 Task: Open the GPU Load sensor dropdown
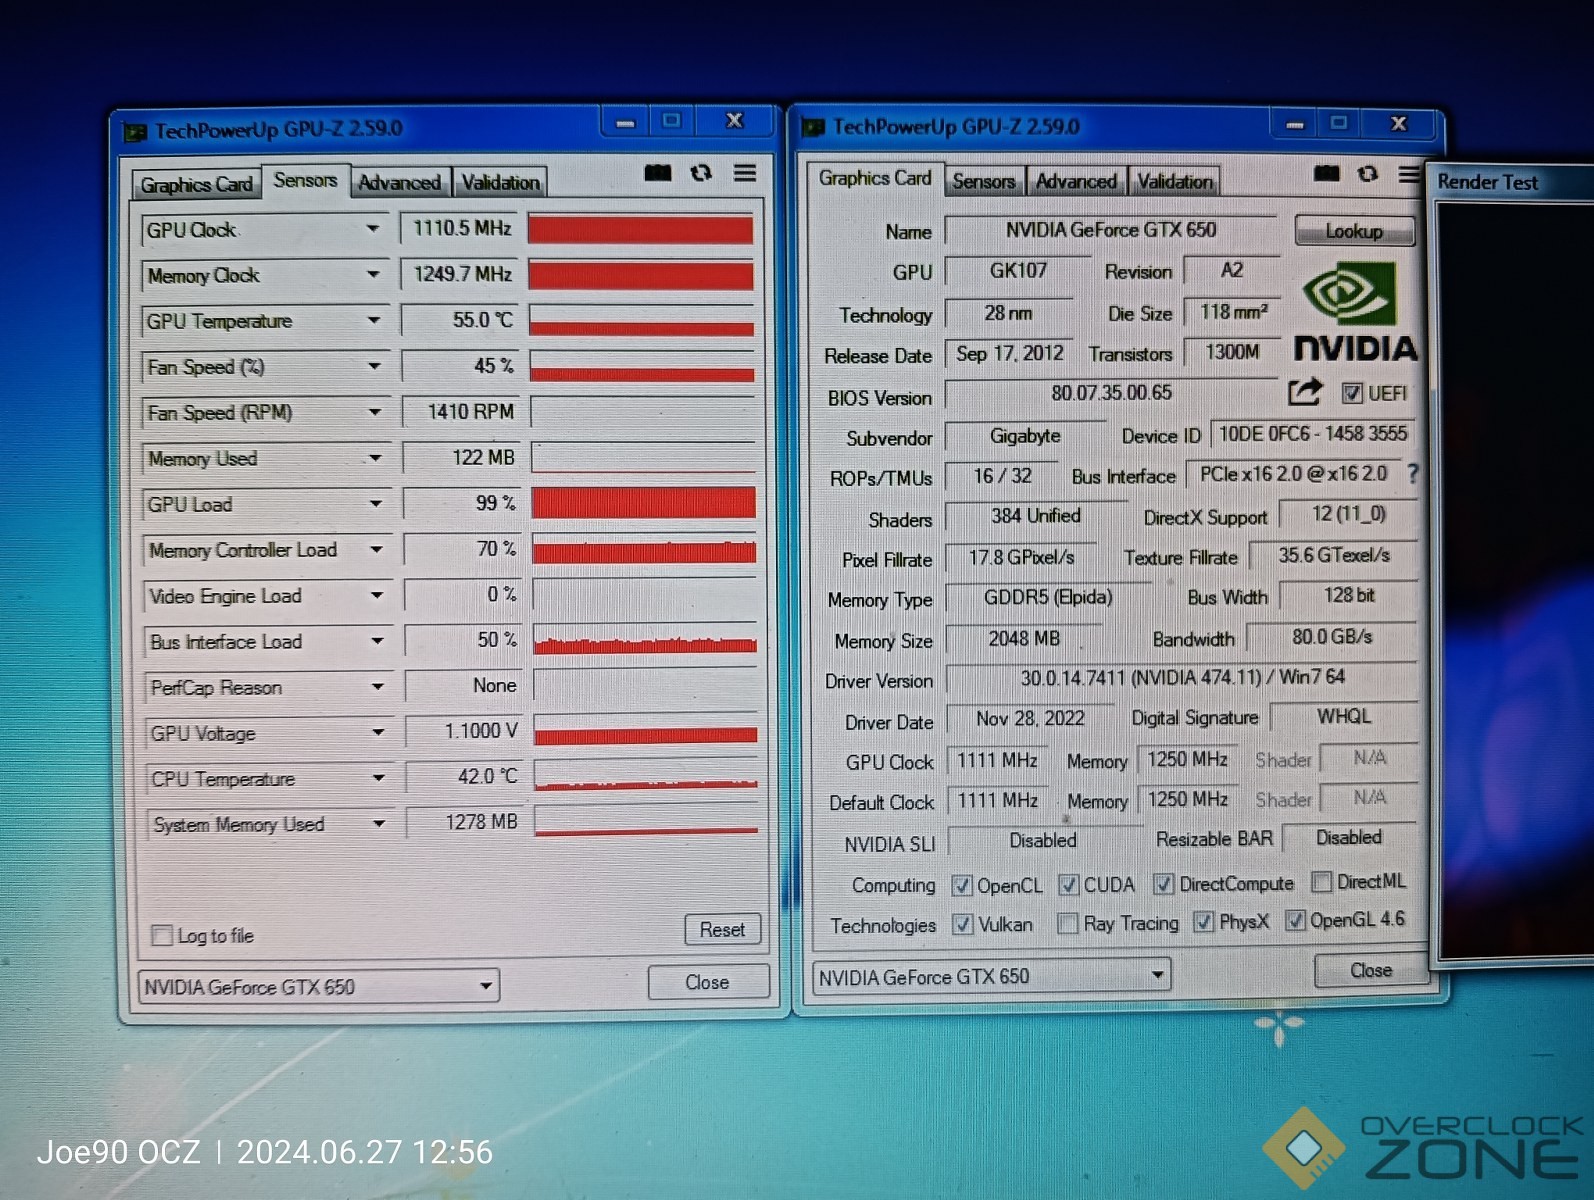[376, 504]
